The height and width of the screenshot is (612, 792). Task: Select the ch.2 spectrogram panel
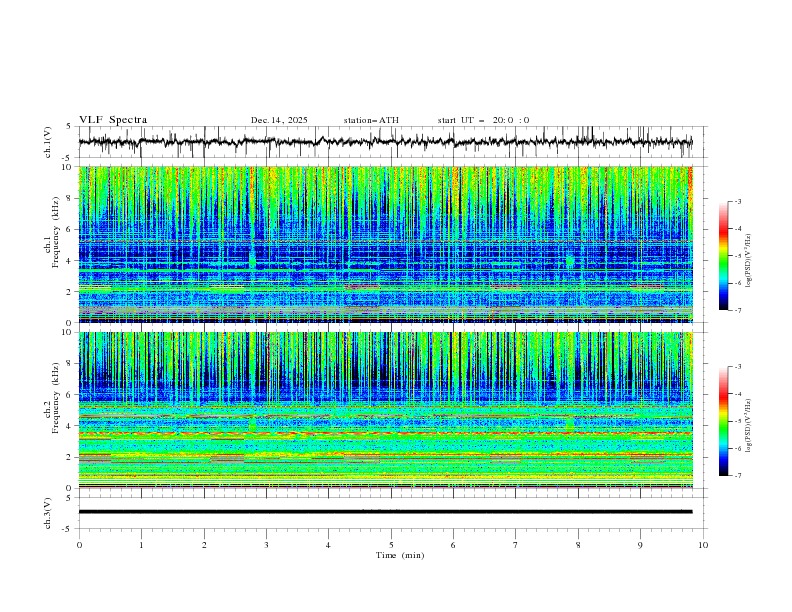[386, 410]
